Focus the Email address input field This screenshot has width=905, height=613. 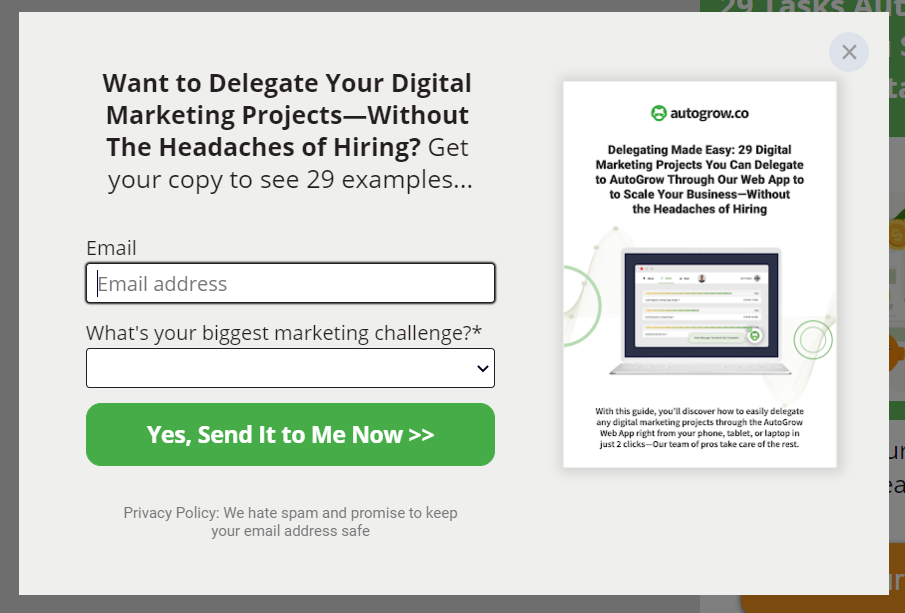coord(290,283)
